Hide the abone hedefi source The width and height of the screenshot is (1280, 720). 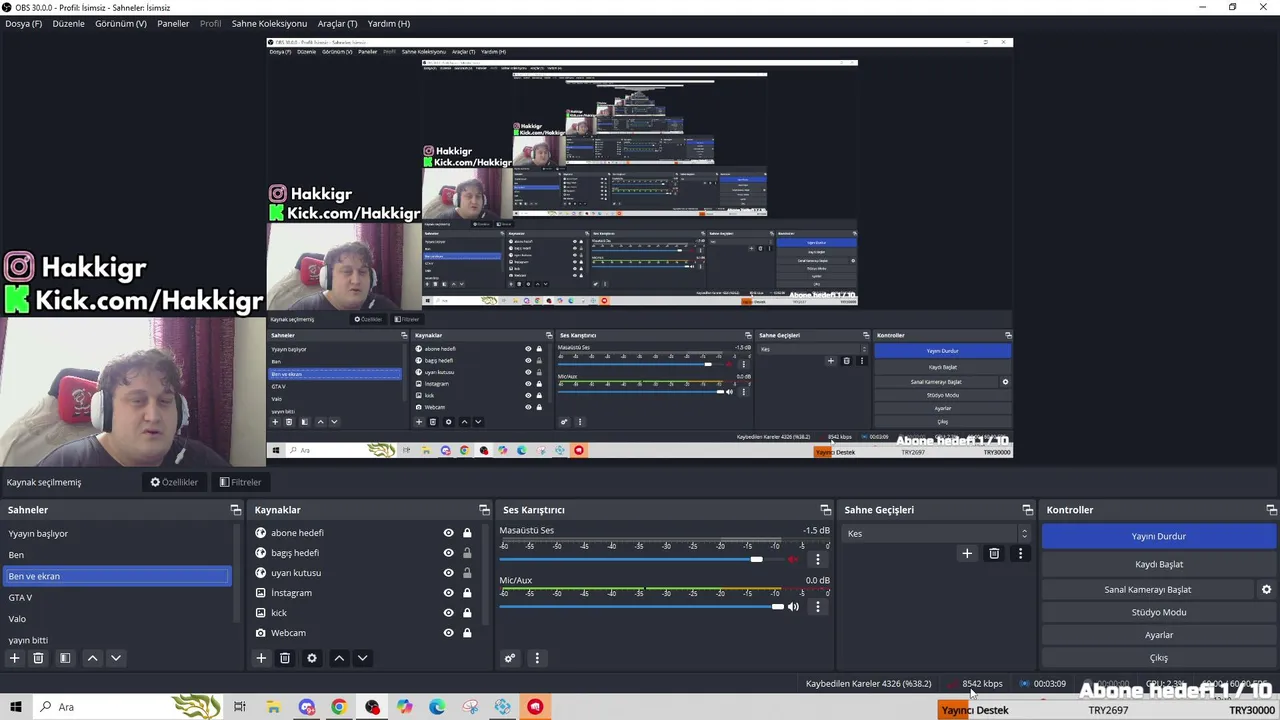tap(448, 533)
